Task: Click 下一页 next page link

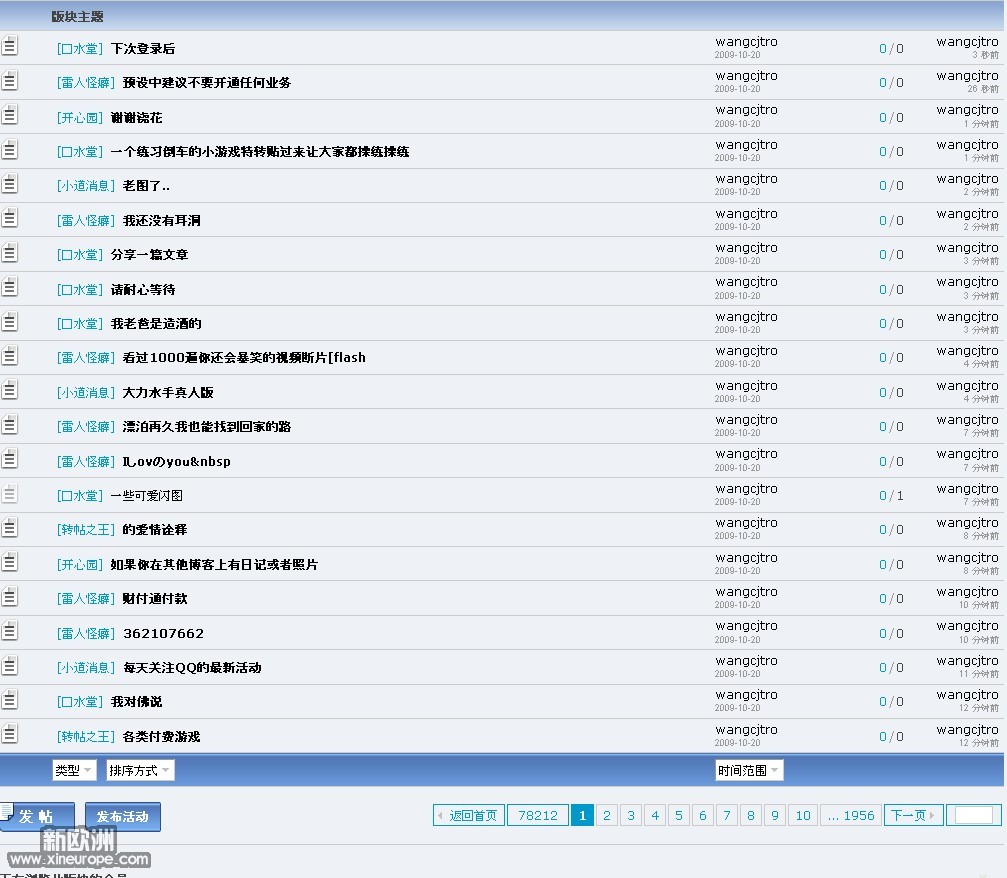Action: pyautogui.click(x=913, y=815)
